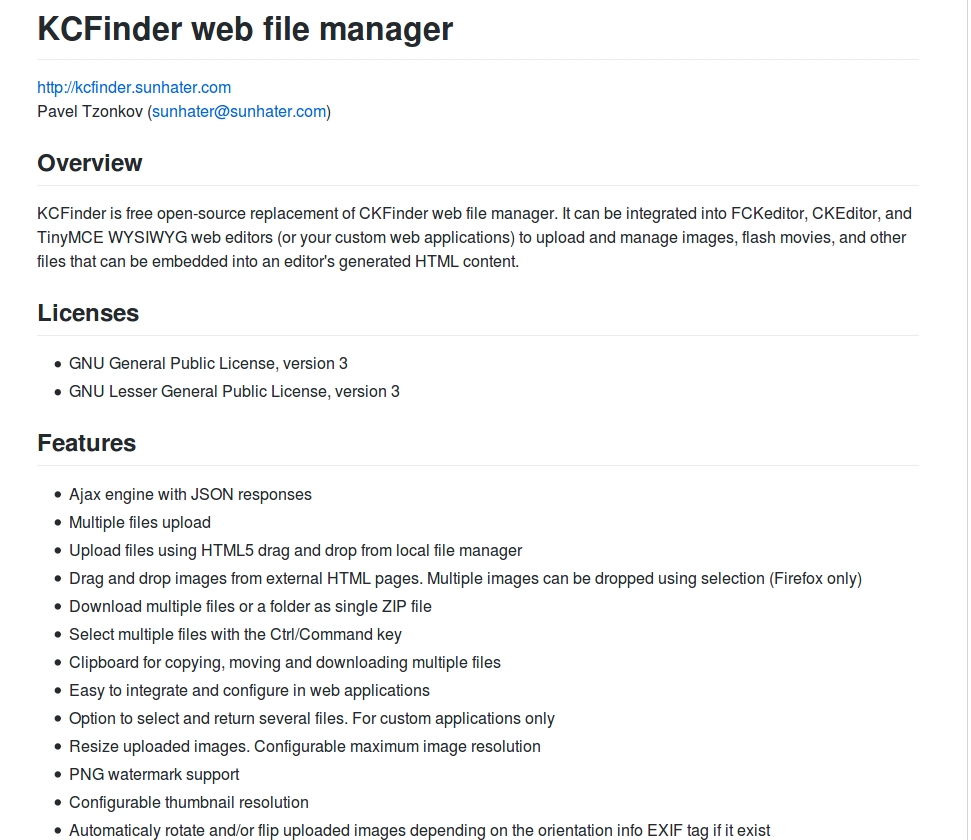This screenshot has width=971, height=840.
Task: Click the KCFinder web file manager title
Action: [x=245, y=29]
